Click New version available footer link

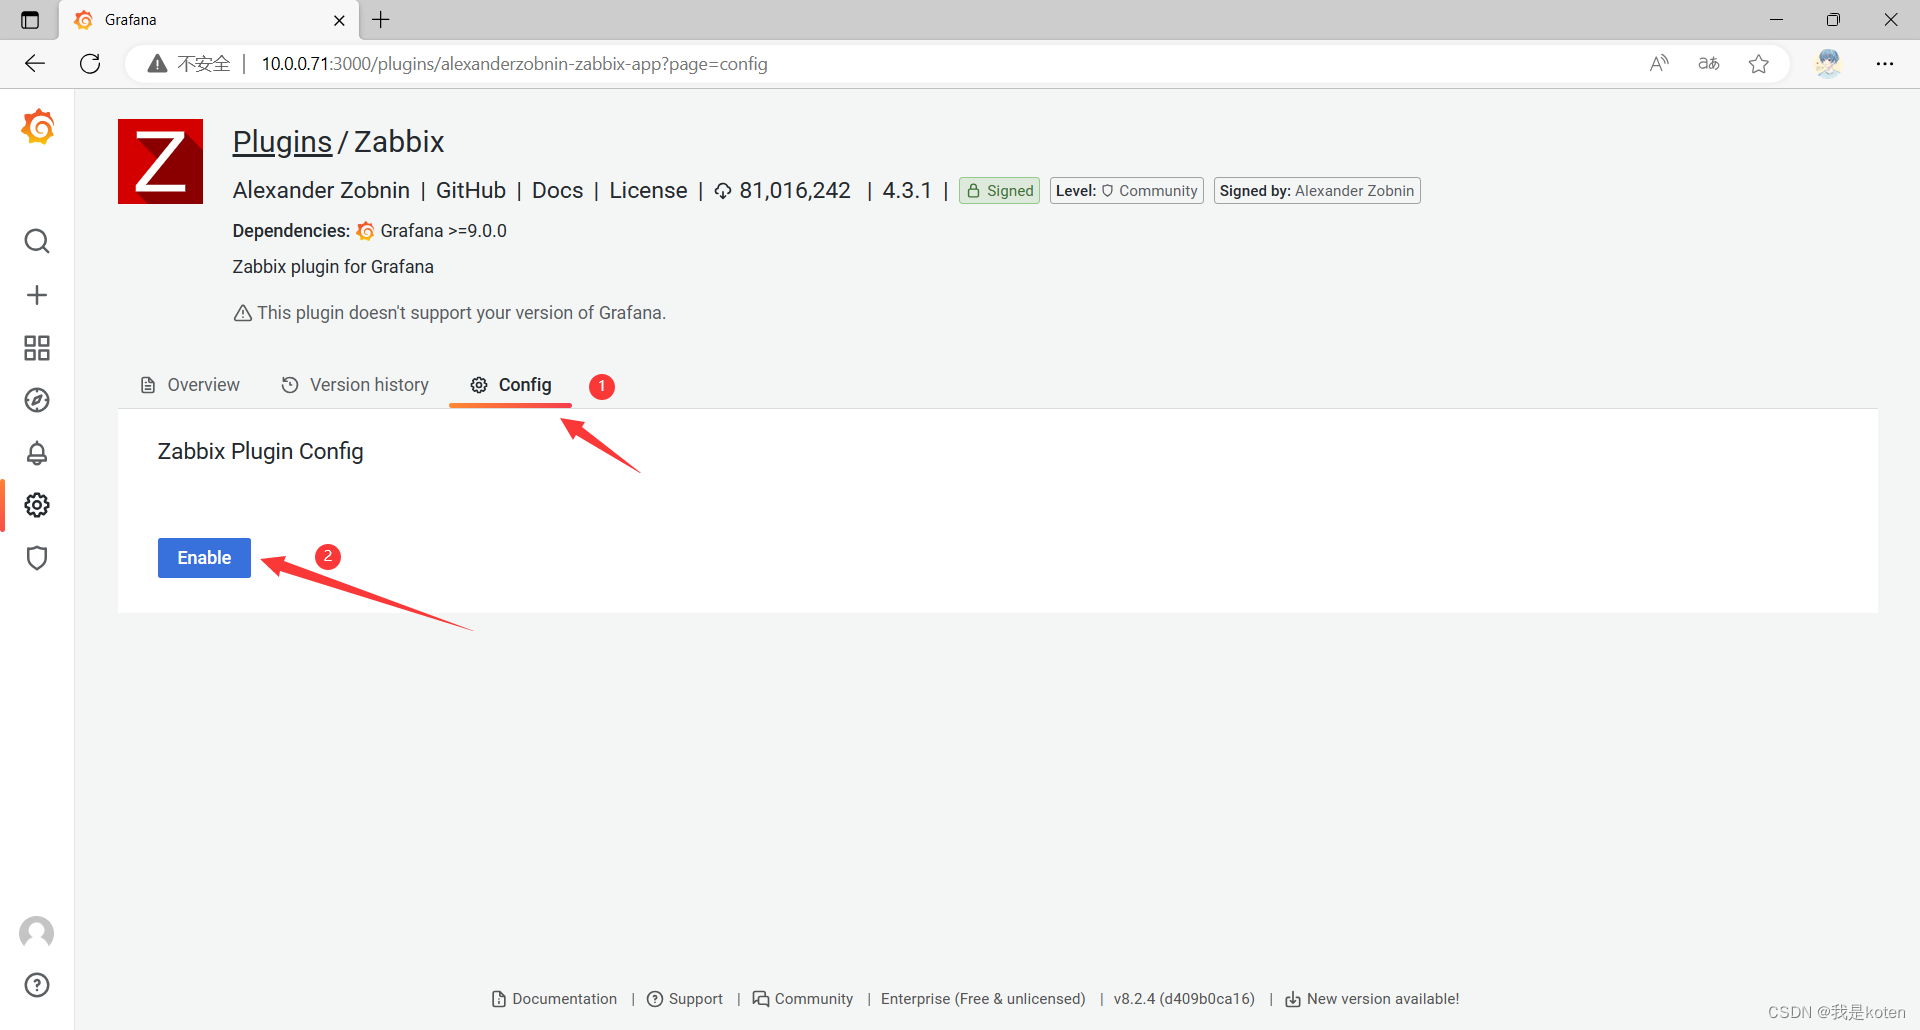click(x=1372, y=999)
